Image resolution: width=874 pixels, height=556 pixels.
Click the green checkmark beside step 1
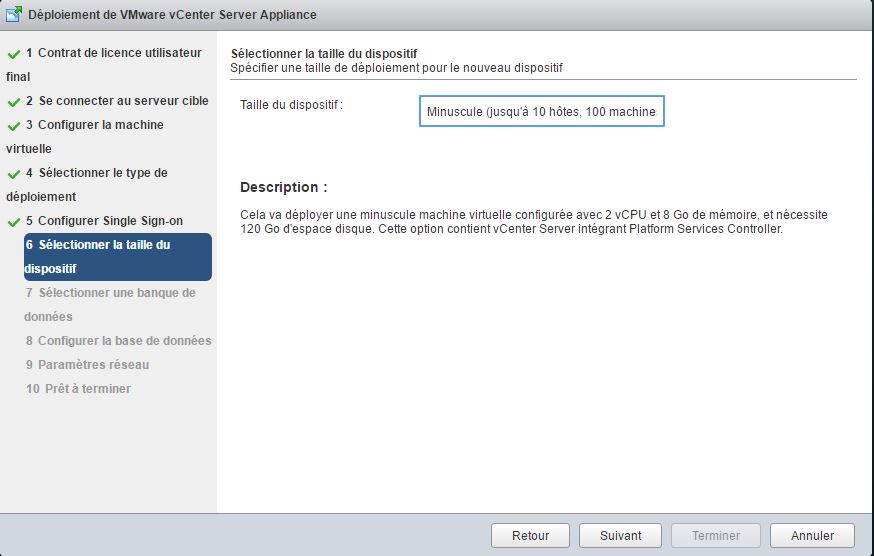[13, 54]
